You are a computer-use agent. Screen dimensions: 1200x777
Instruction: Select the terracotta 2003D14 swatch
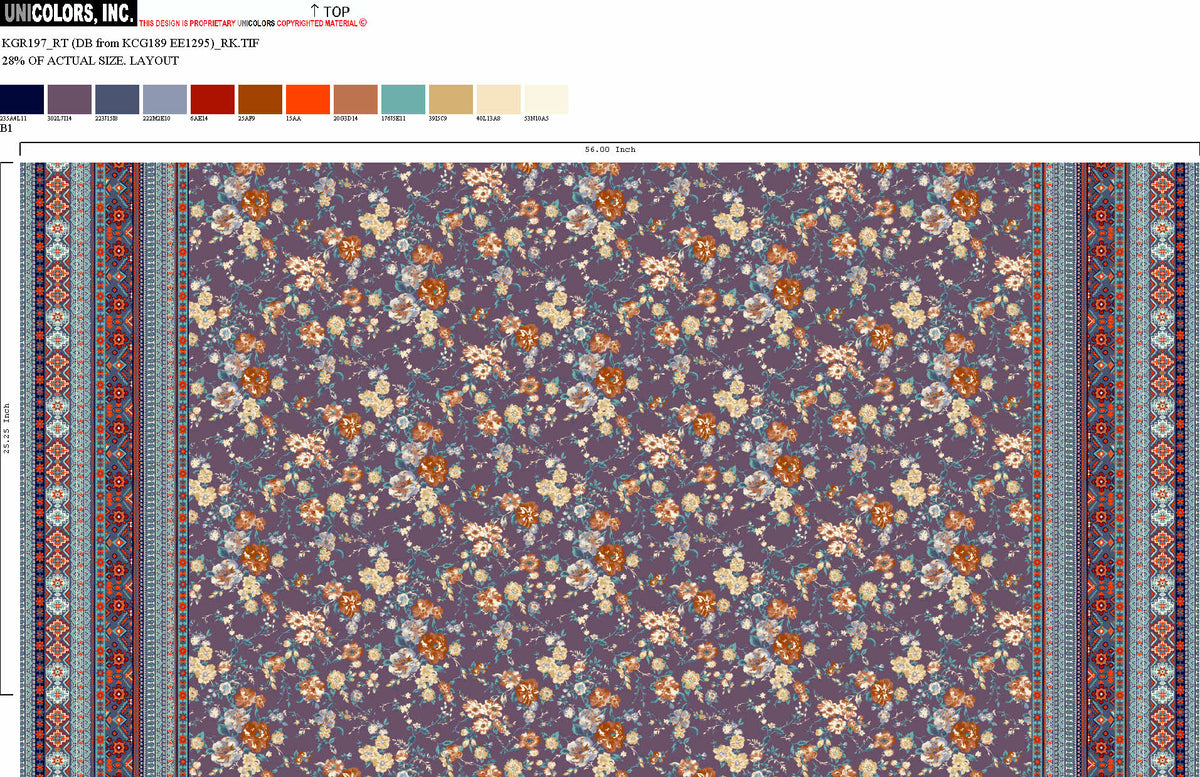pos(356,99)
